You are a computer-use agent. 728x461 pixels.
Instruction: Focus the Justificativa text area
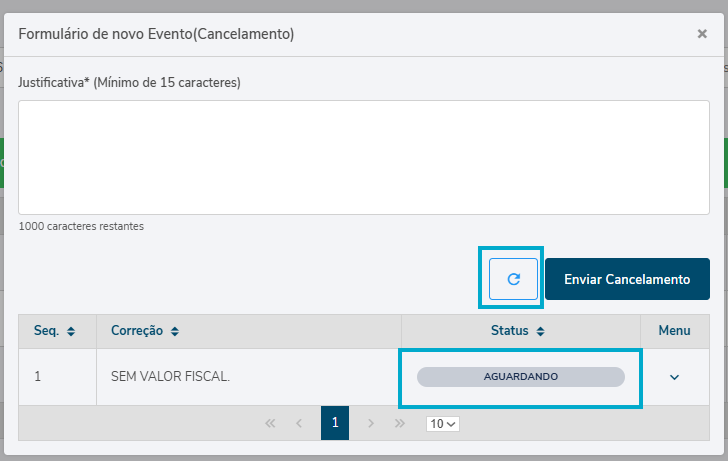click(x=363, y=157)
